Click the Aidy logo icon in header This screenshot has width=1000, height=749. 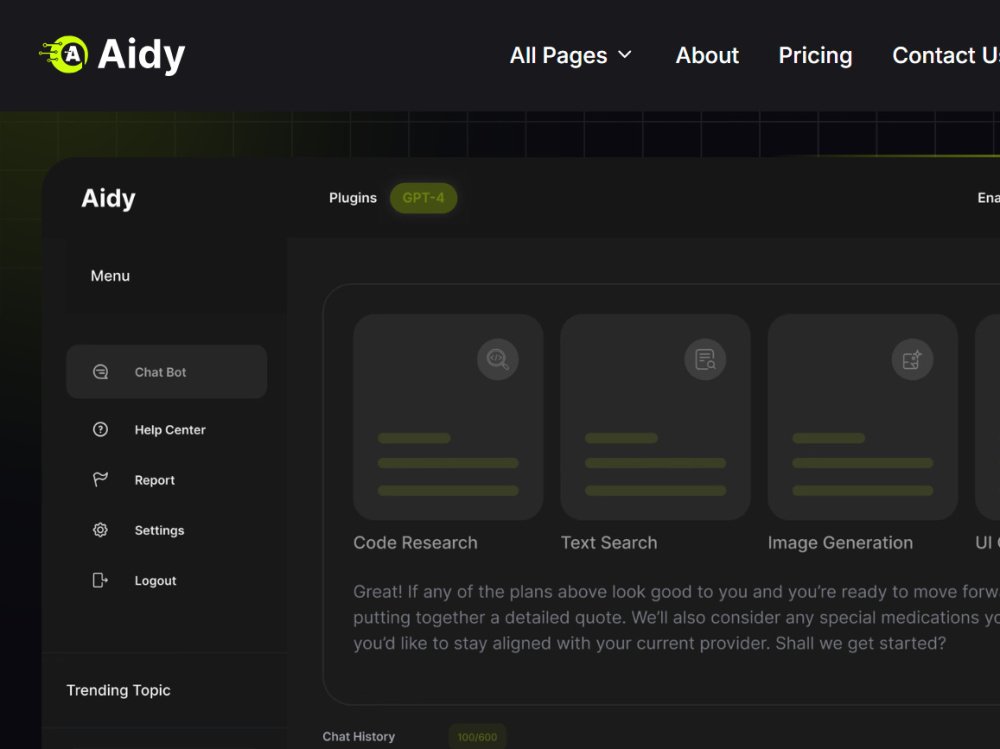[64, 54]
